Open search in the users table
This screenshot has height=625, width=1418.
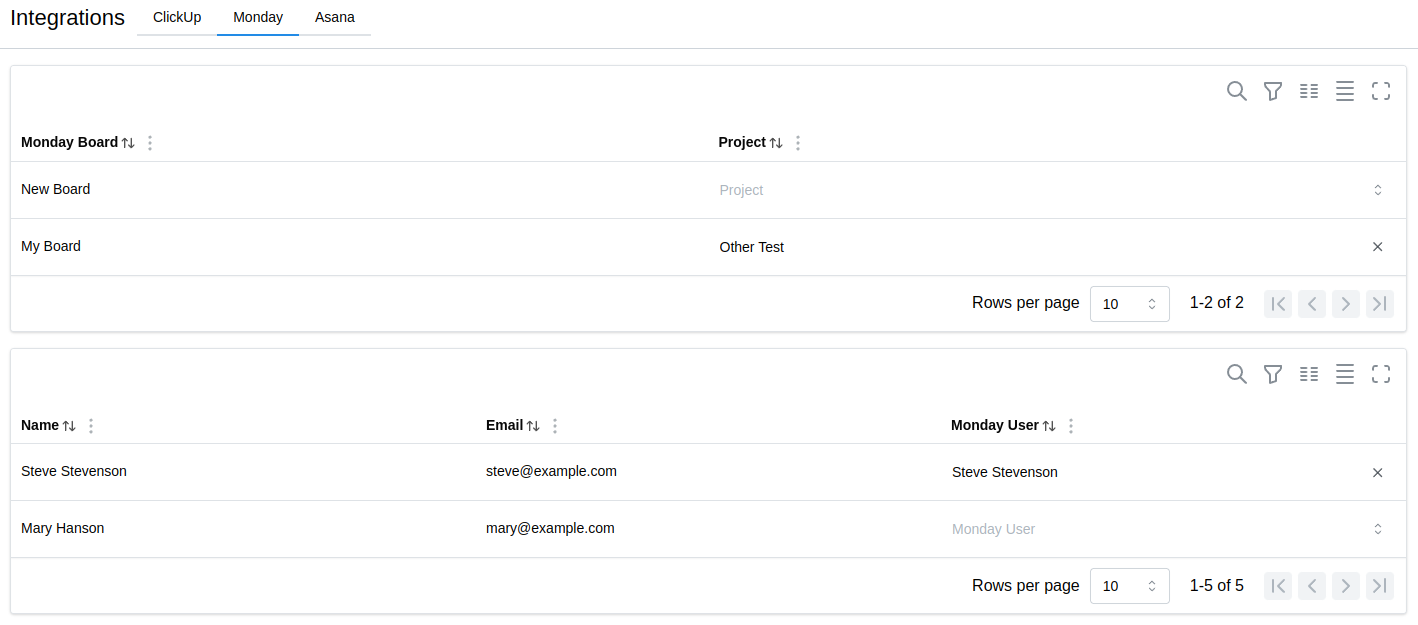[x=1237, y=374]
